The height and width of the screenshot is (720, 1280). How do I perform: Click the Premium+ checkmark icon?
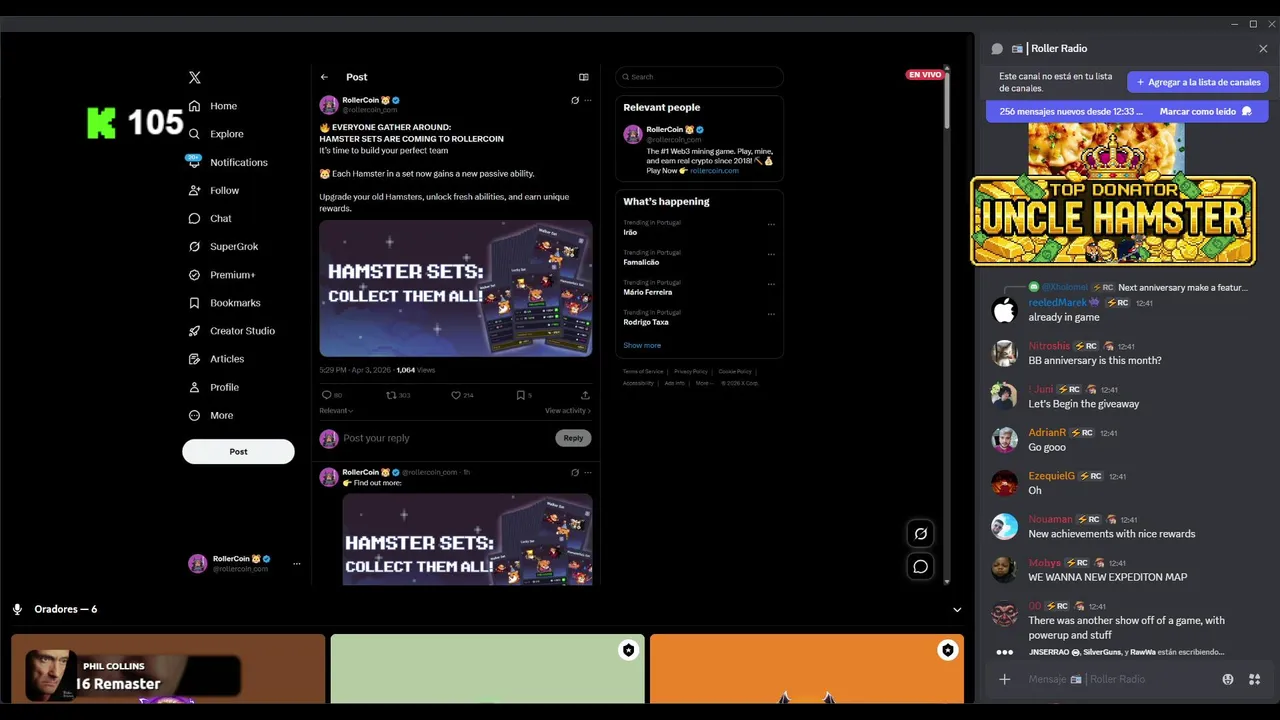click(195, 275)
